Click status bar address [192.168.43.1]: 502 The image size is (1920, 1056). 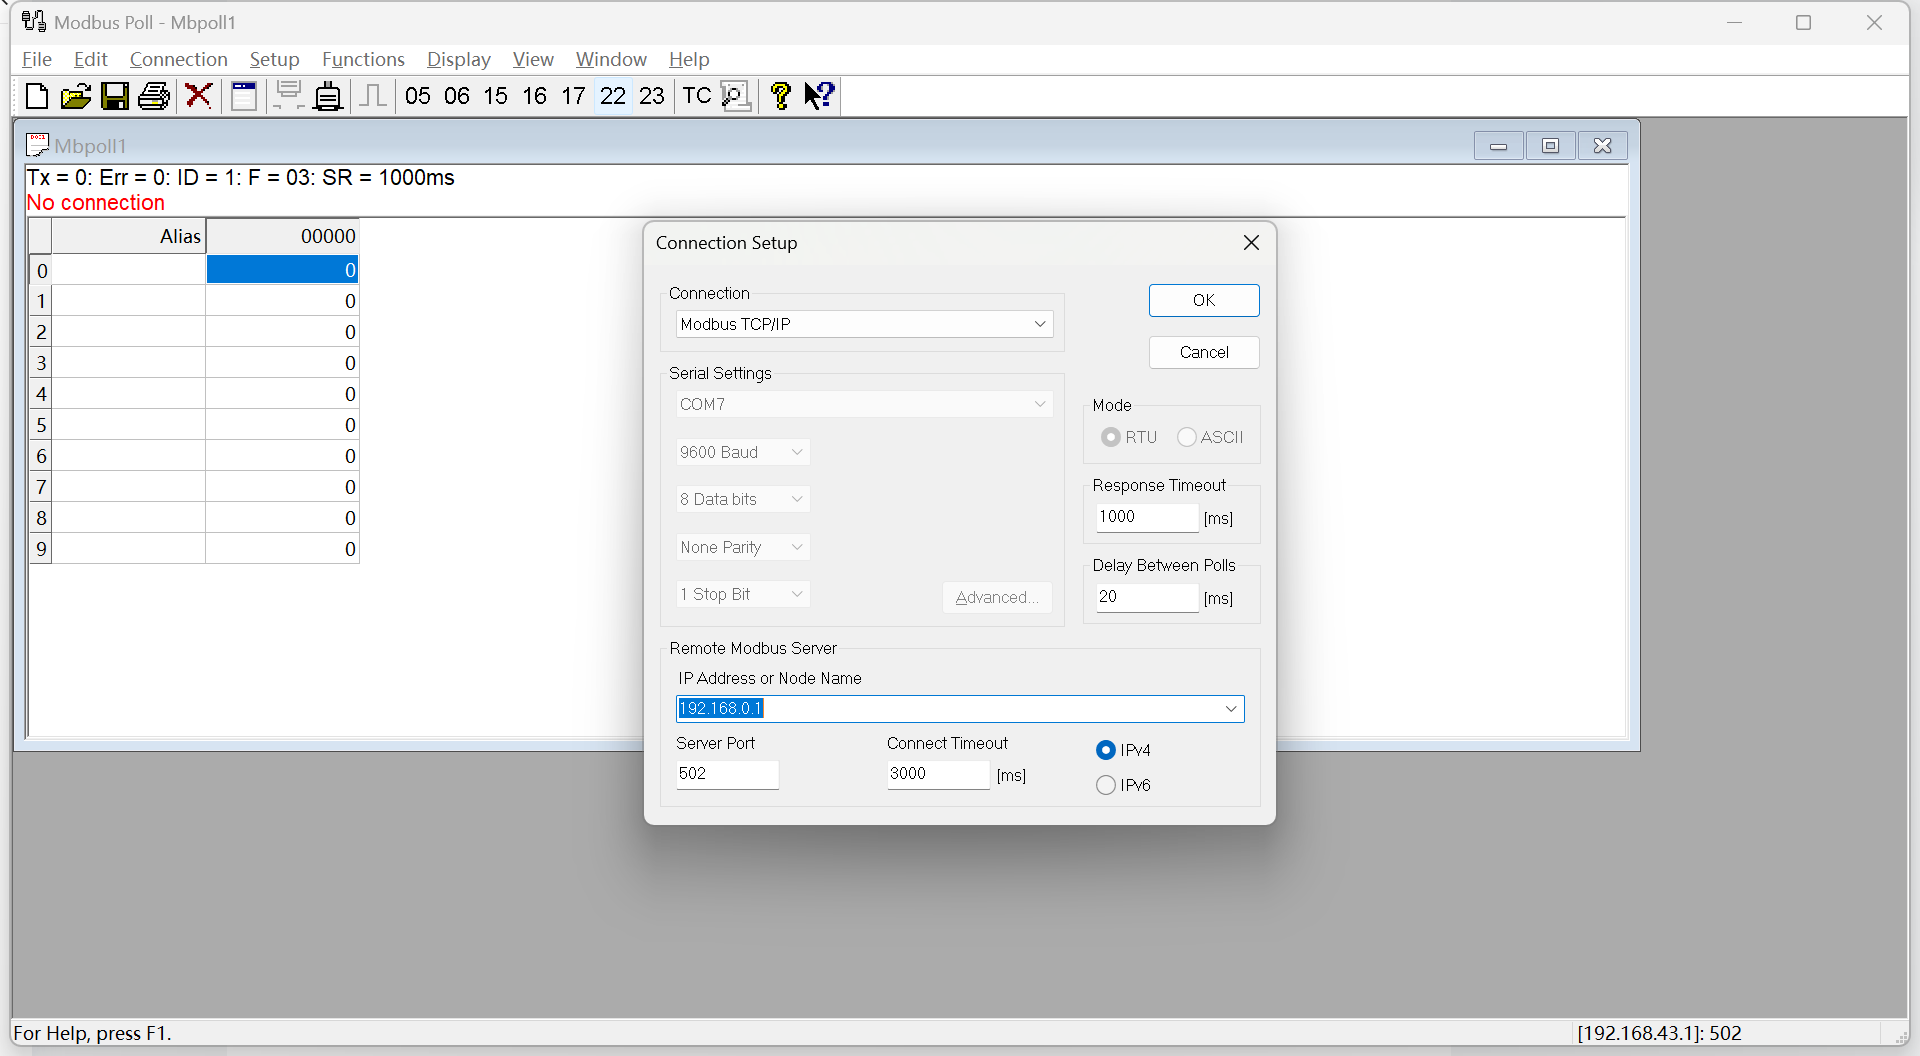point(1659,1033)
